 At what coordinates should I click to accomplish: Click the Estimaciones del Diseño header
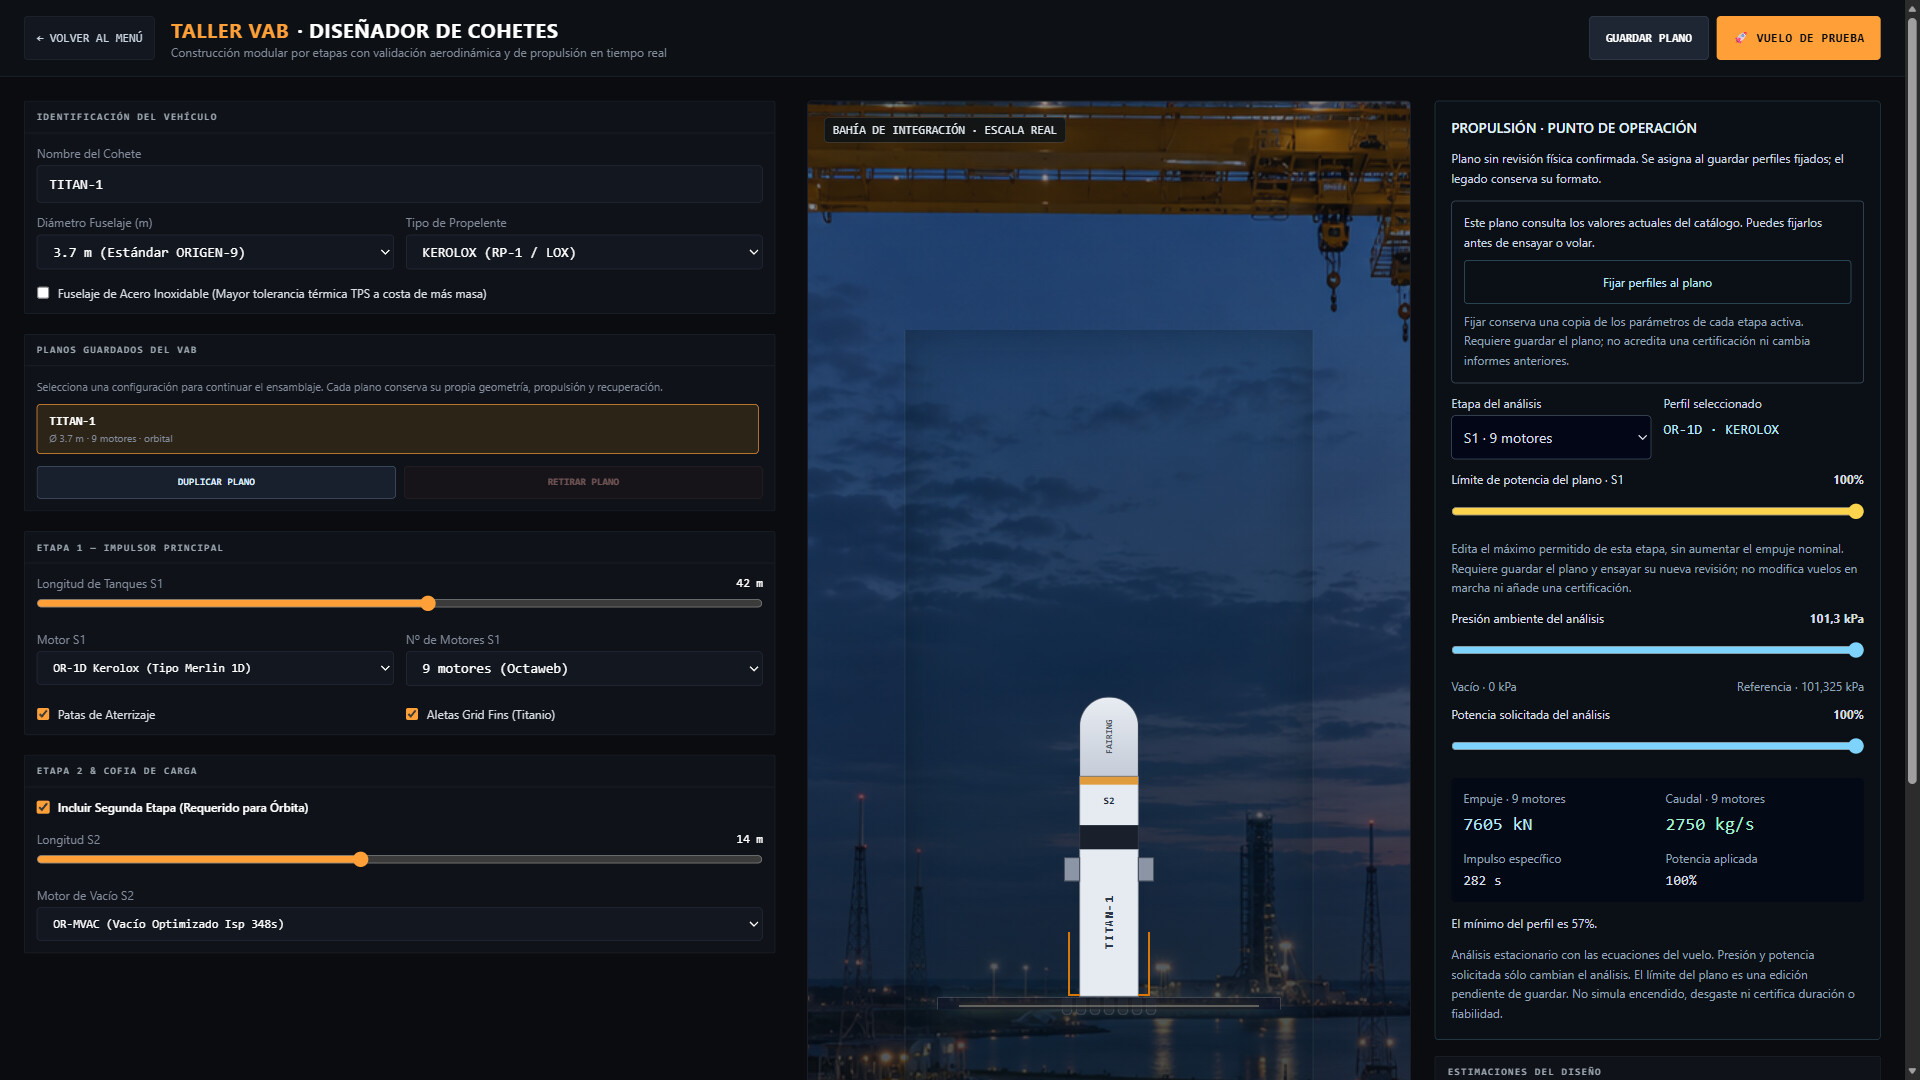[1524, 1071]
